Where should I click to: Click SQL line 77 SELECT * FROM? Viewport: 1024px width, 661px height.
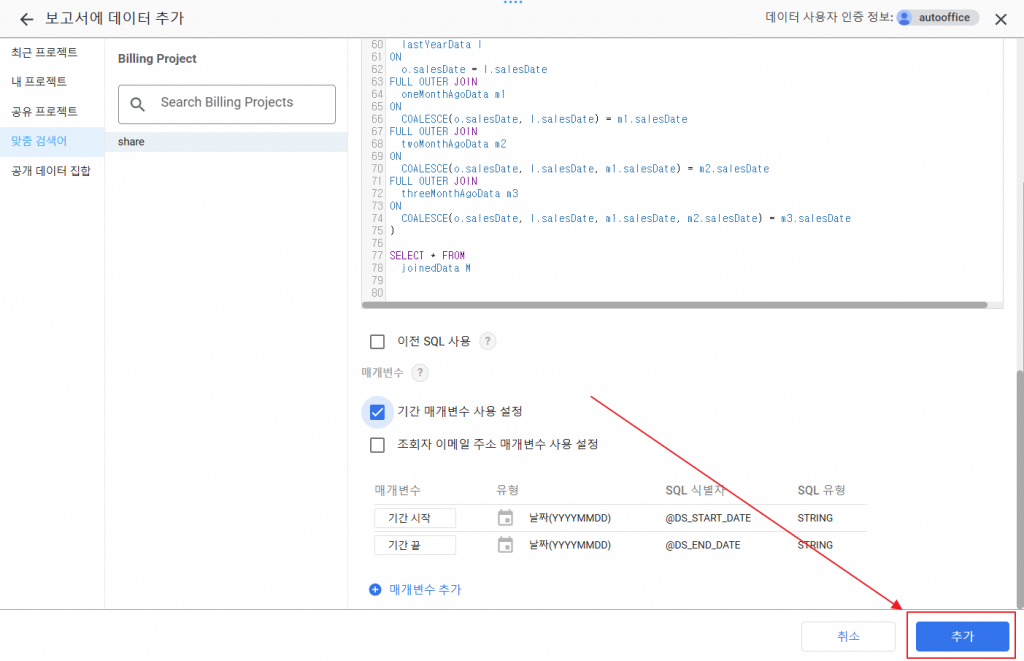[x=427, y=255]
